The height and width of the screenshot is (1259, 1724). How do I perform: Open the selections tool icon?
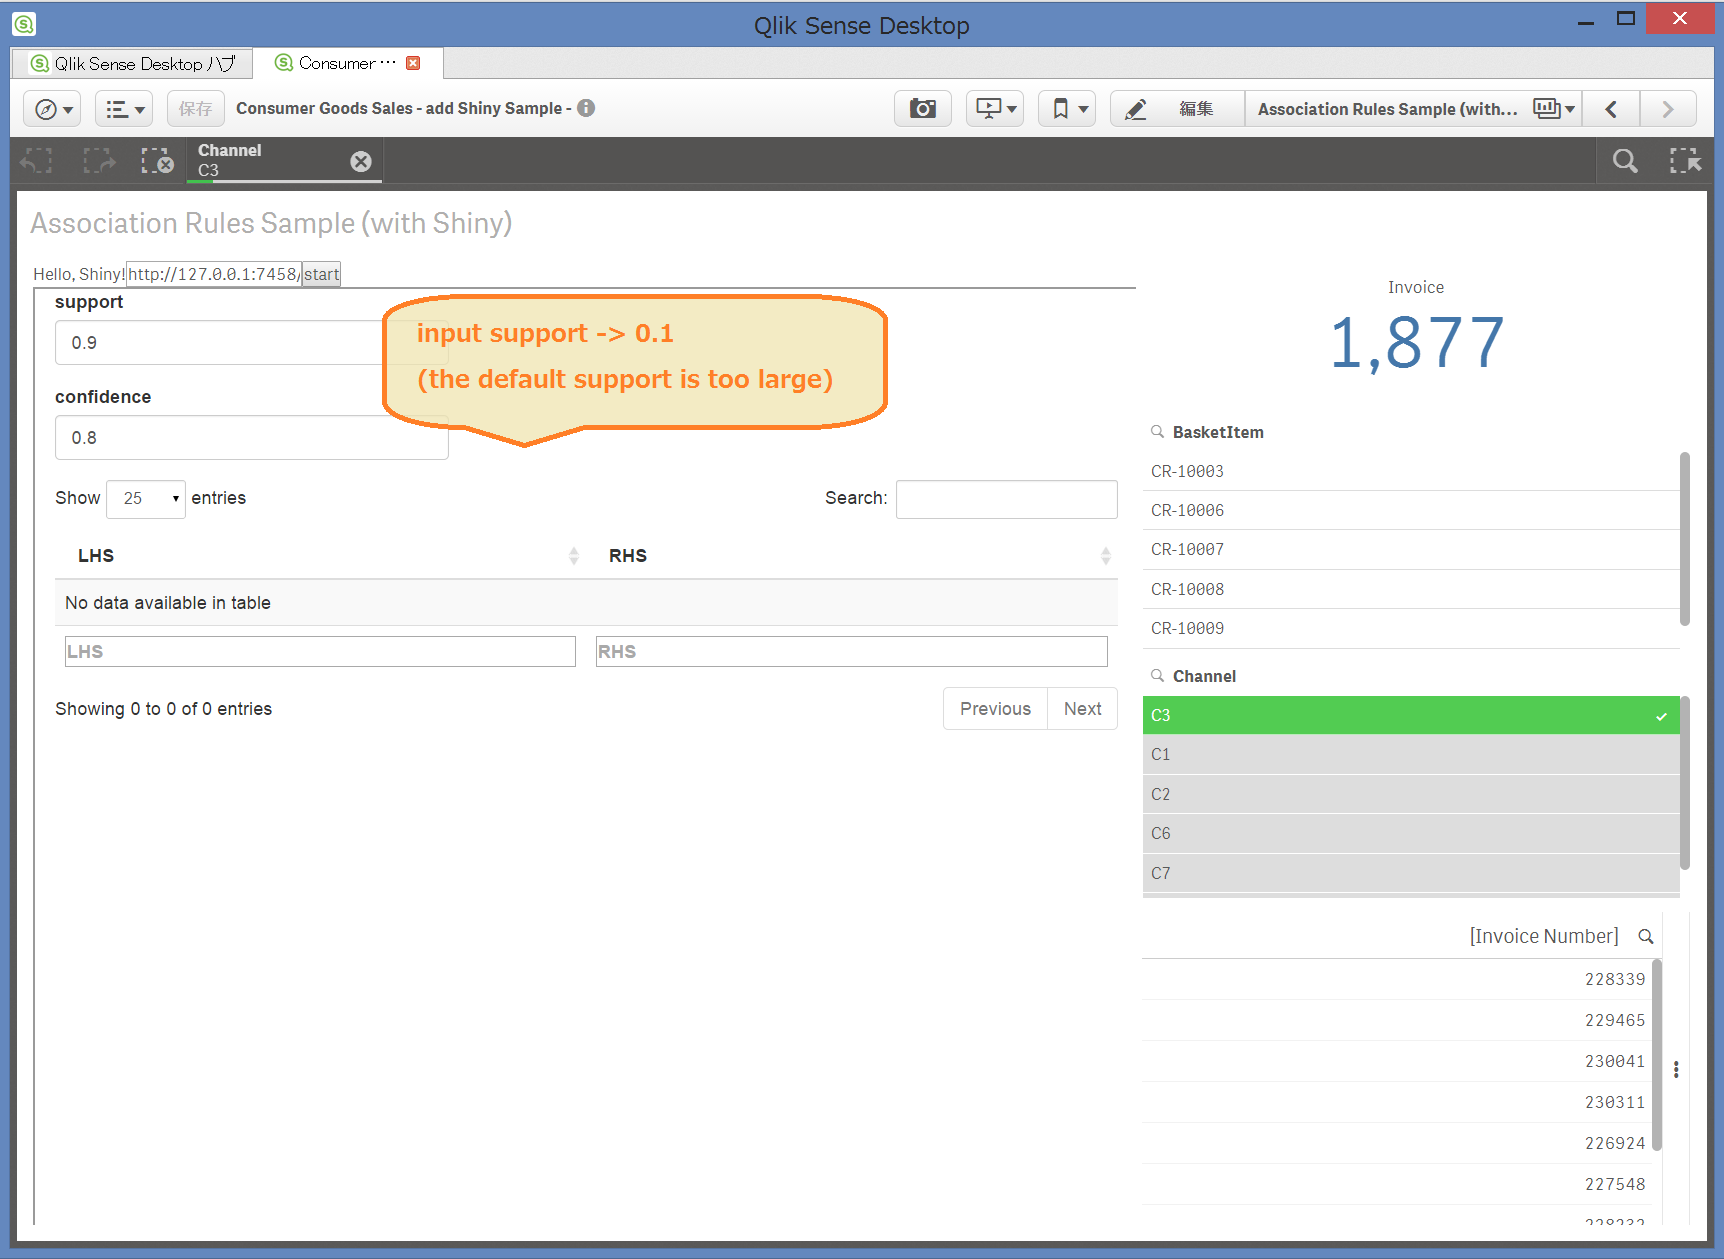[x=1685, y=161]
